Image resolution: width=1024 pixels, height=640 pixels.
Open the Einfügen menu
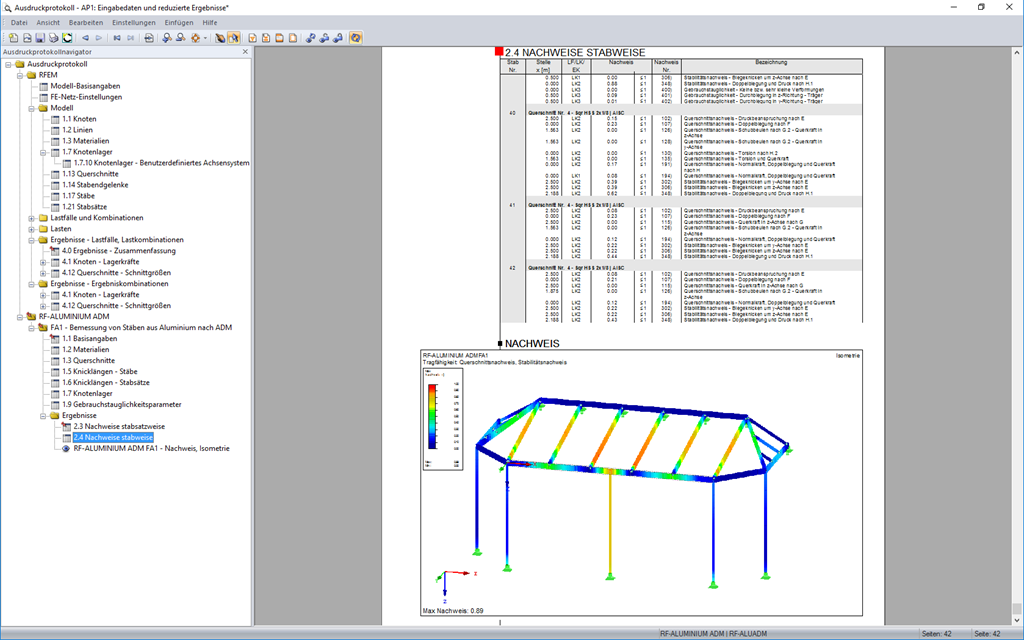tap(179, 22)
